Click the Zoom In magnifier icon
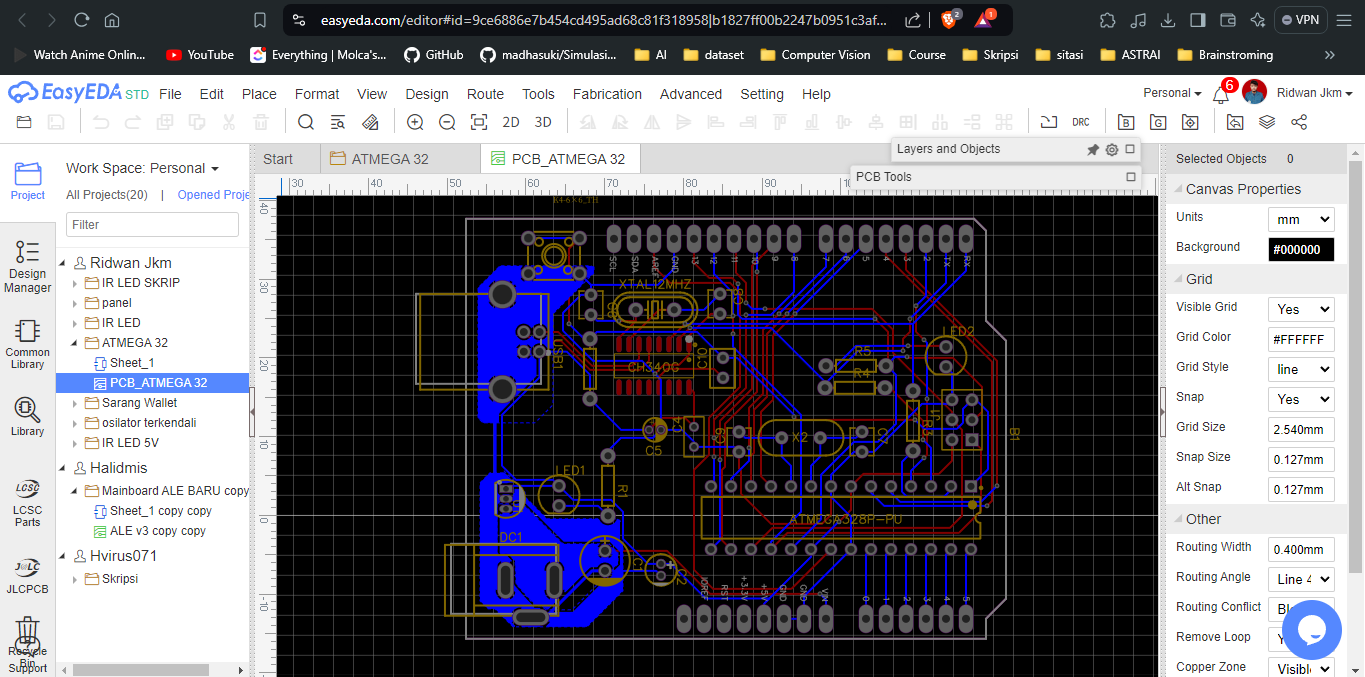Viewport: 1365px width, 677px height. coord(415,122)
